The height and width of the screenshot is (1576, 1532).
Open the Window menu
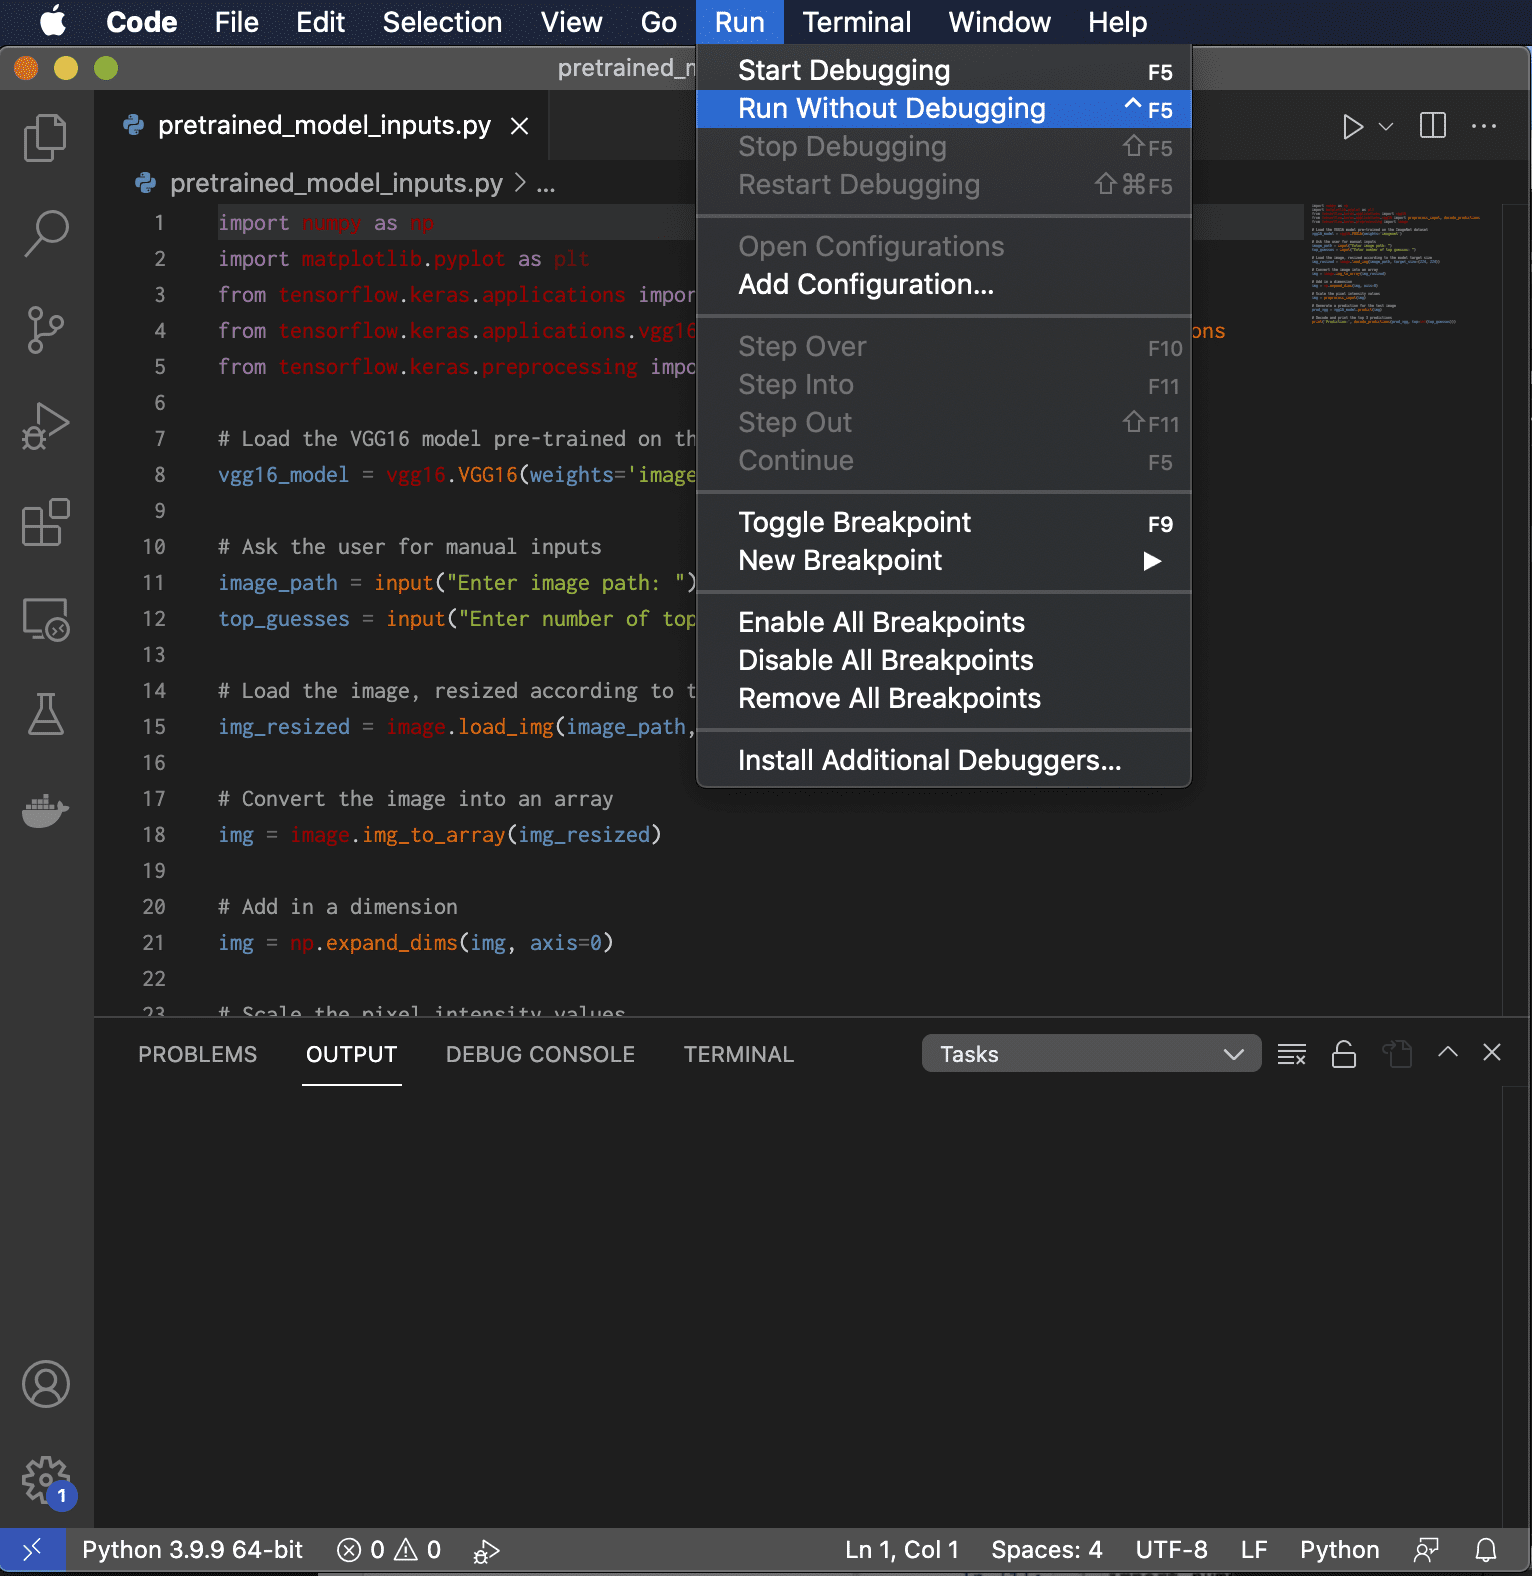999,22
